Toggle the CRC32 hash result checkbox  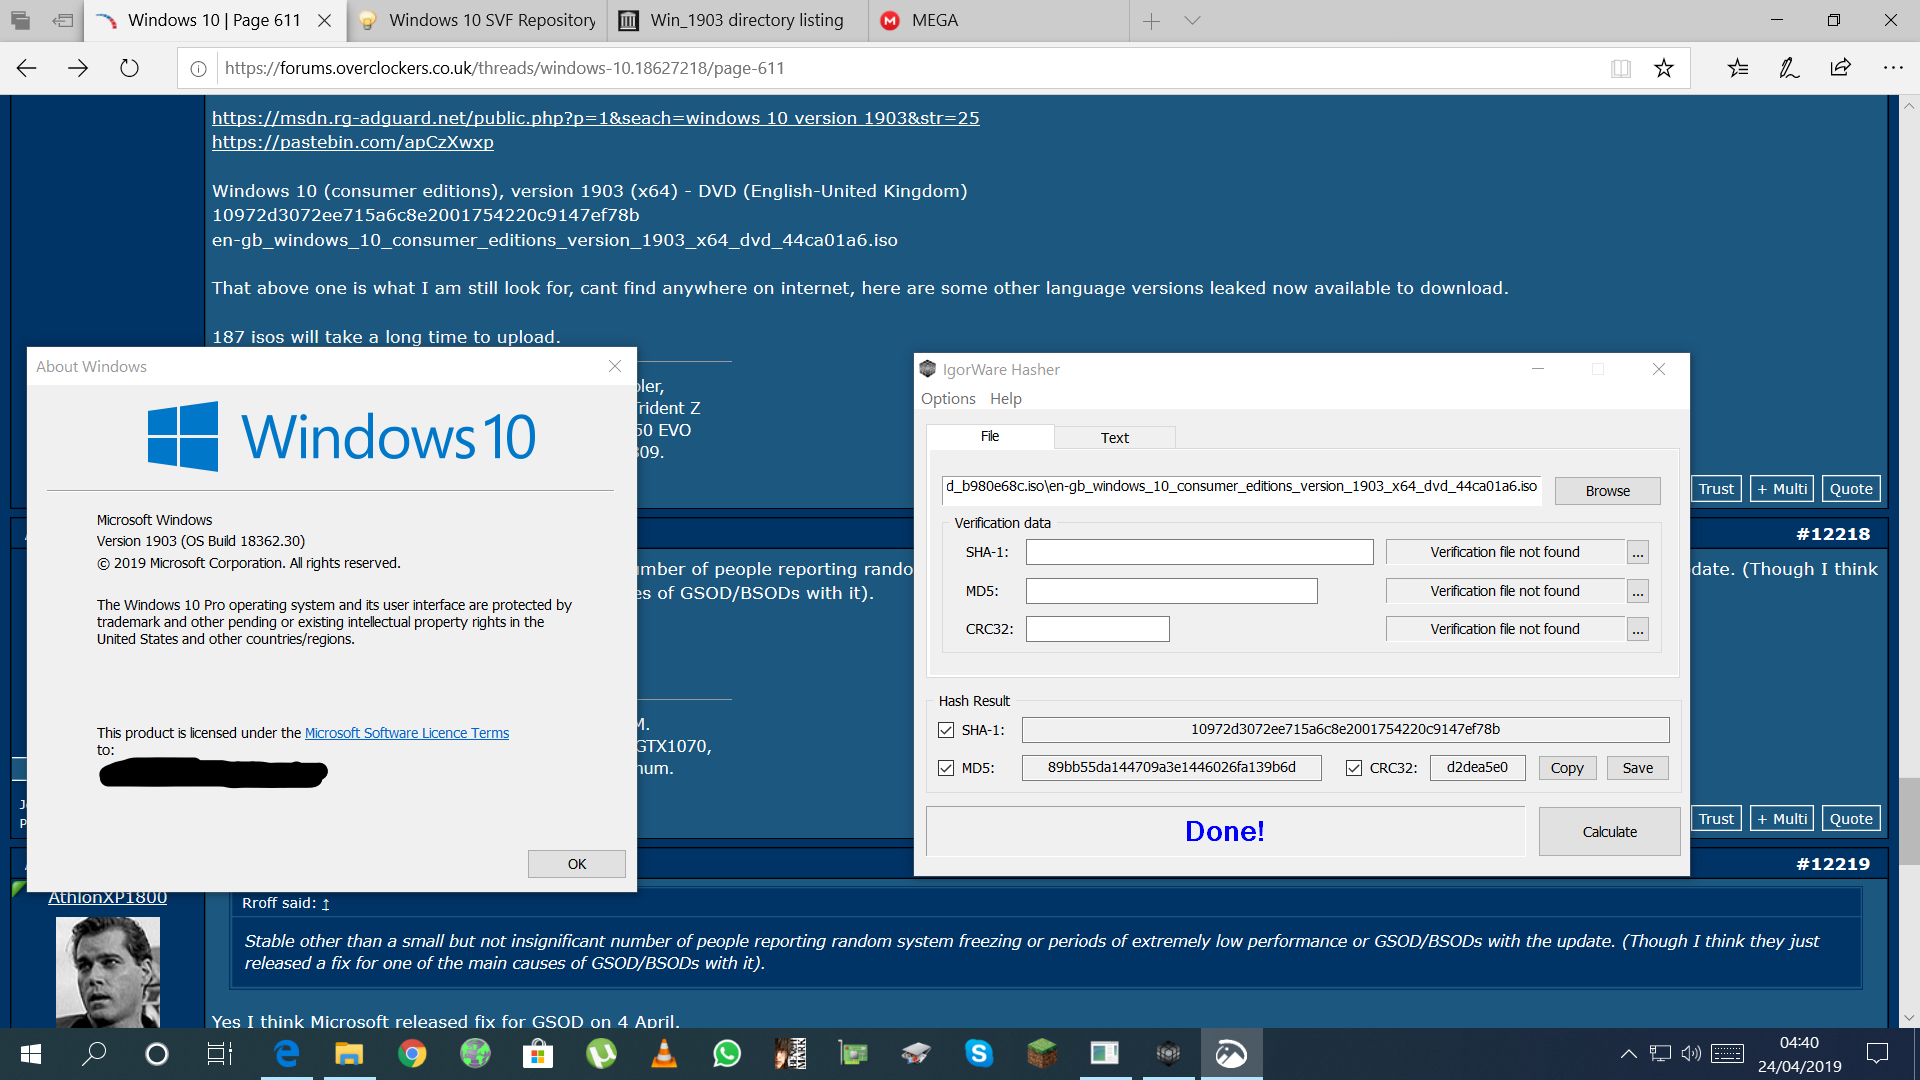point(1354,768)
